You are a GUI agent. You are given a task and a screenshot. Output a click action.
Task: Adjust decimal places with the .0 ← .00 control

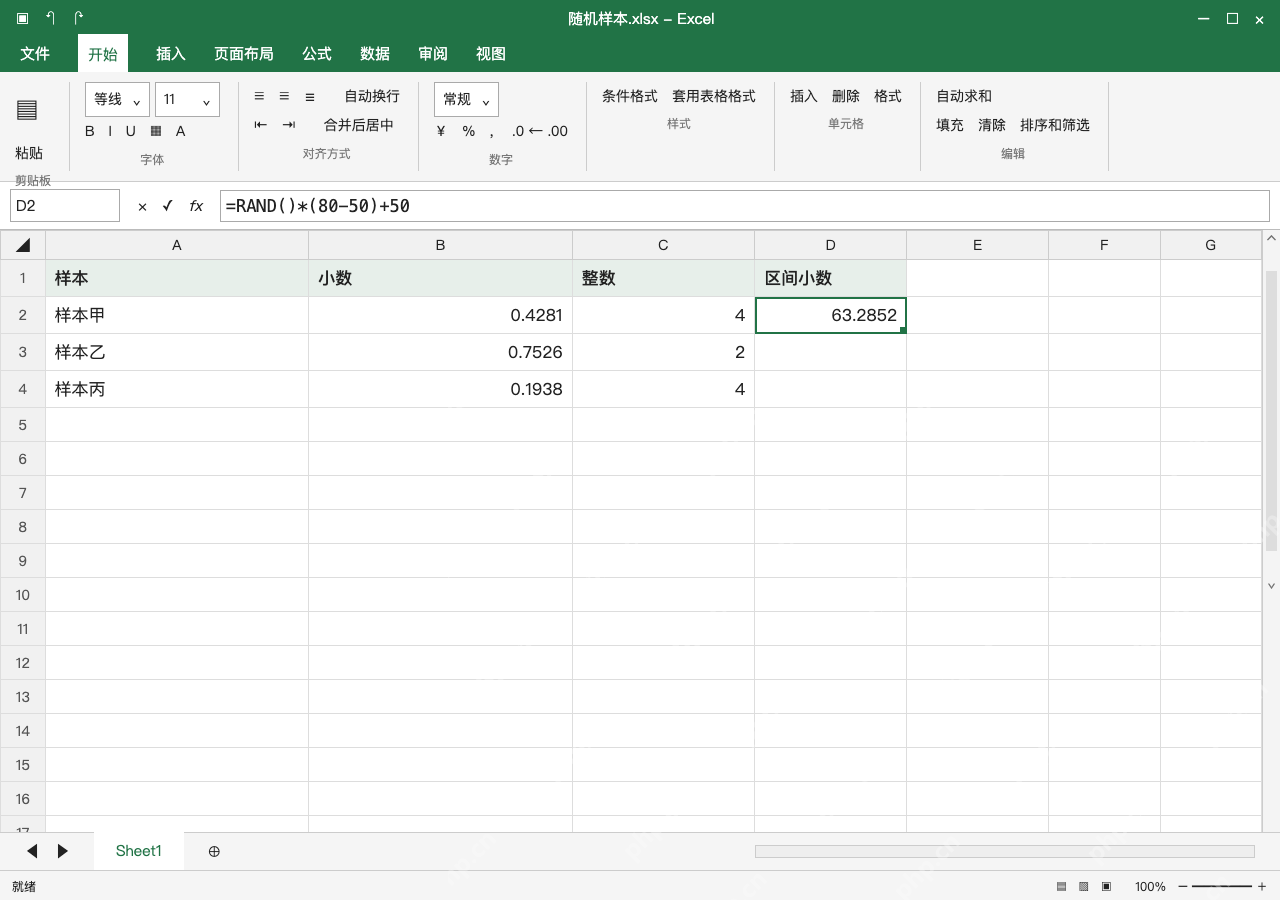pyautogui.click(x=539, y=131)
